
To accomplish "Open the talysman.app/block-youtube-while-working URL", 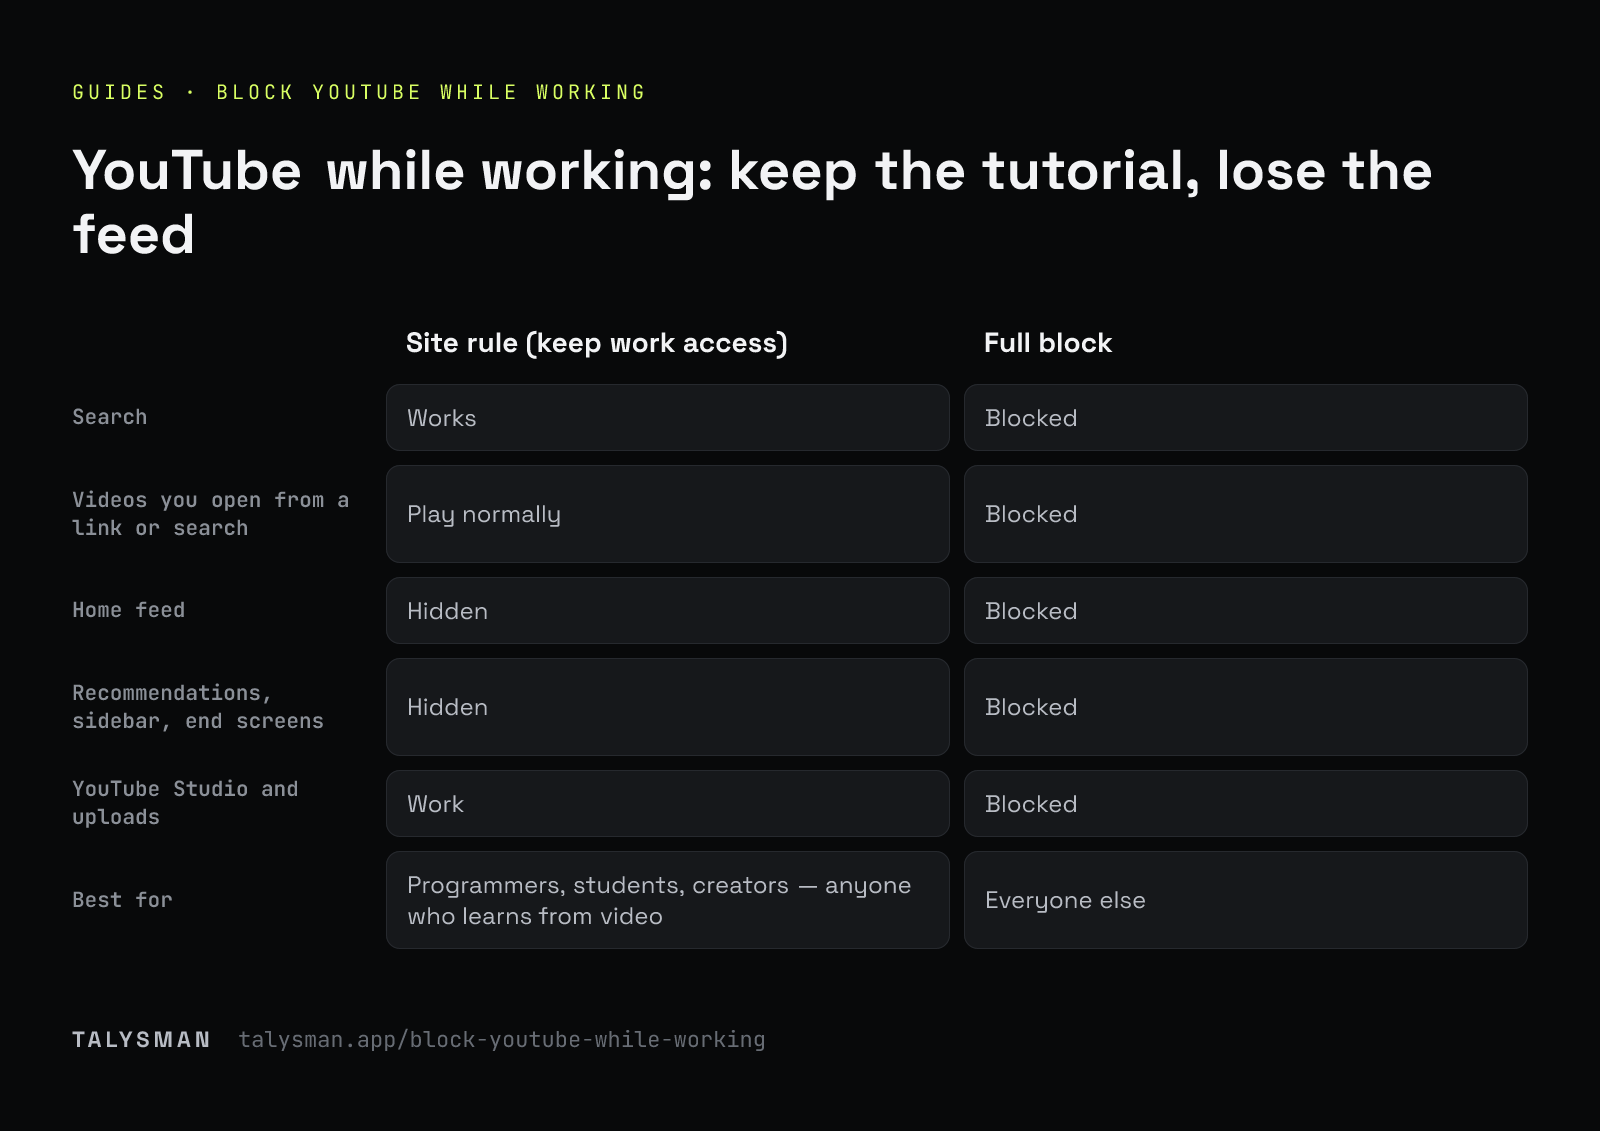I will tap(502, 1040).
